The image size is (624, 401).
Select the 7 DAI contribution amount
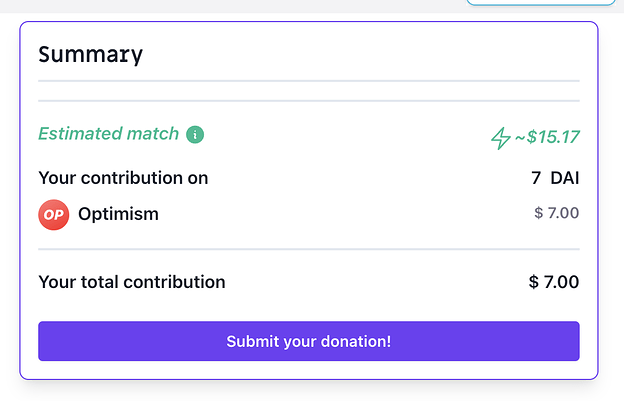tap(555, 178)
